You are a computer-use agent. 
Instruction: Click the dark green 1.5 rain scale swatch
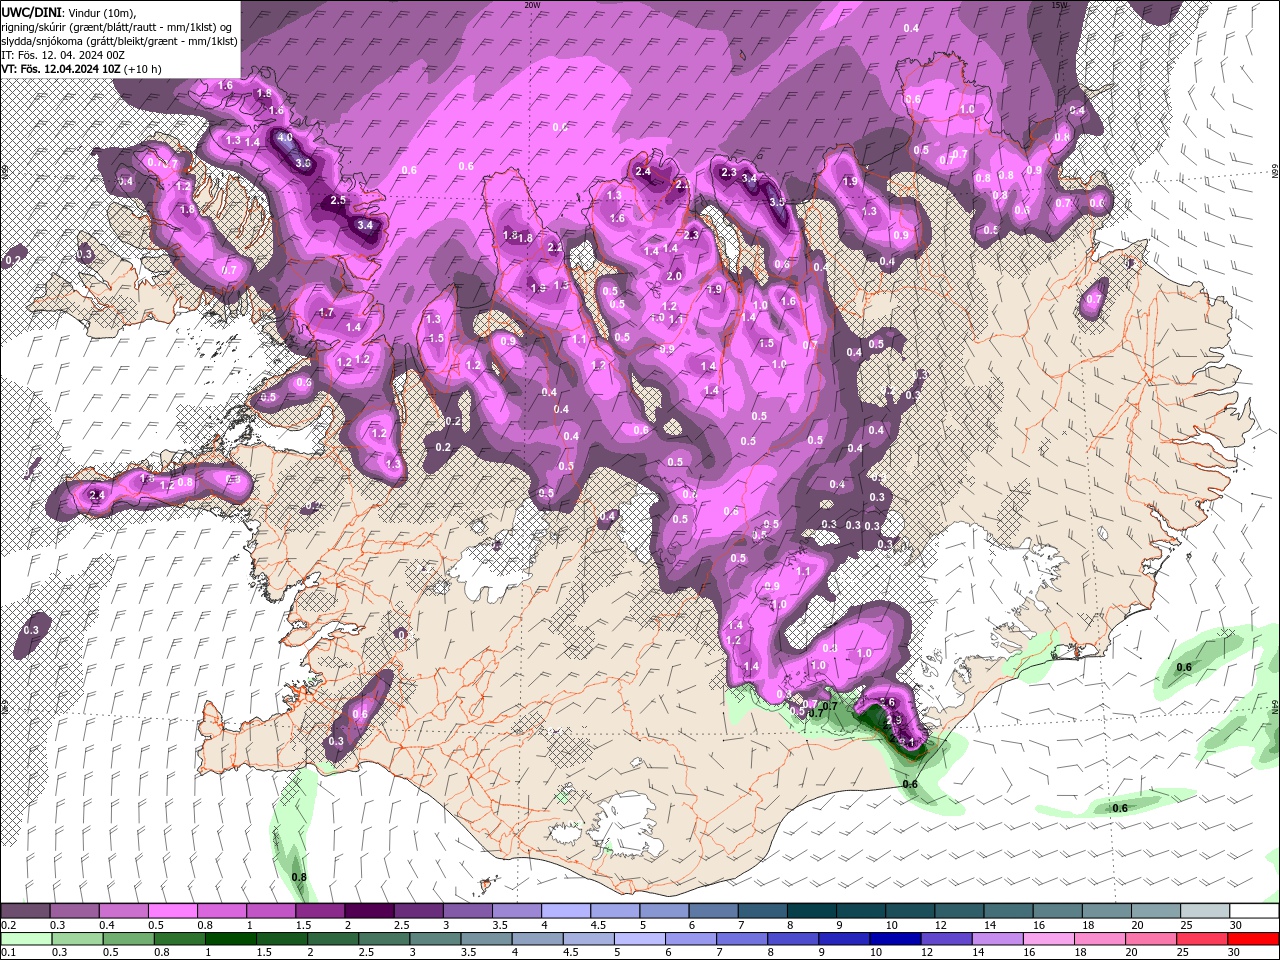(x=281, y=939)
